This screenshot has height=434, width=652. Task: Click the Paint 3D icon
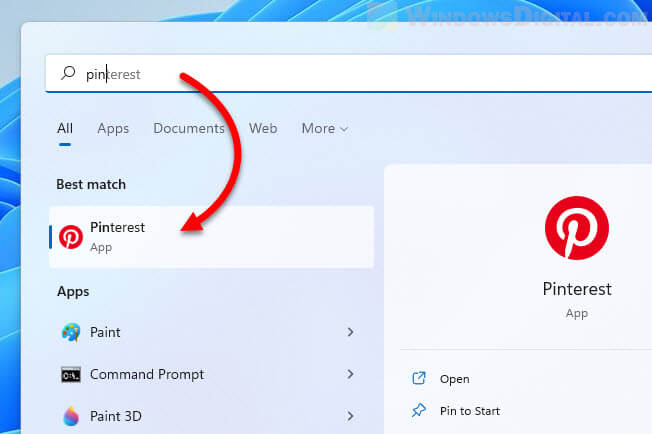(x=71, y=416)
